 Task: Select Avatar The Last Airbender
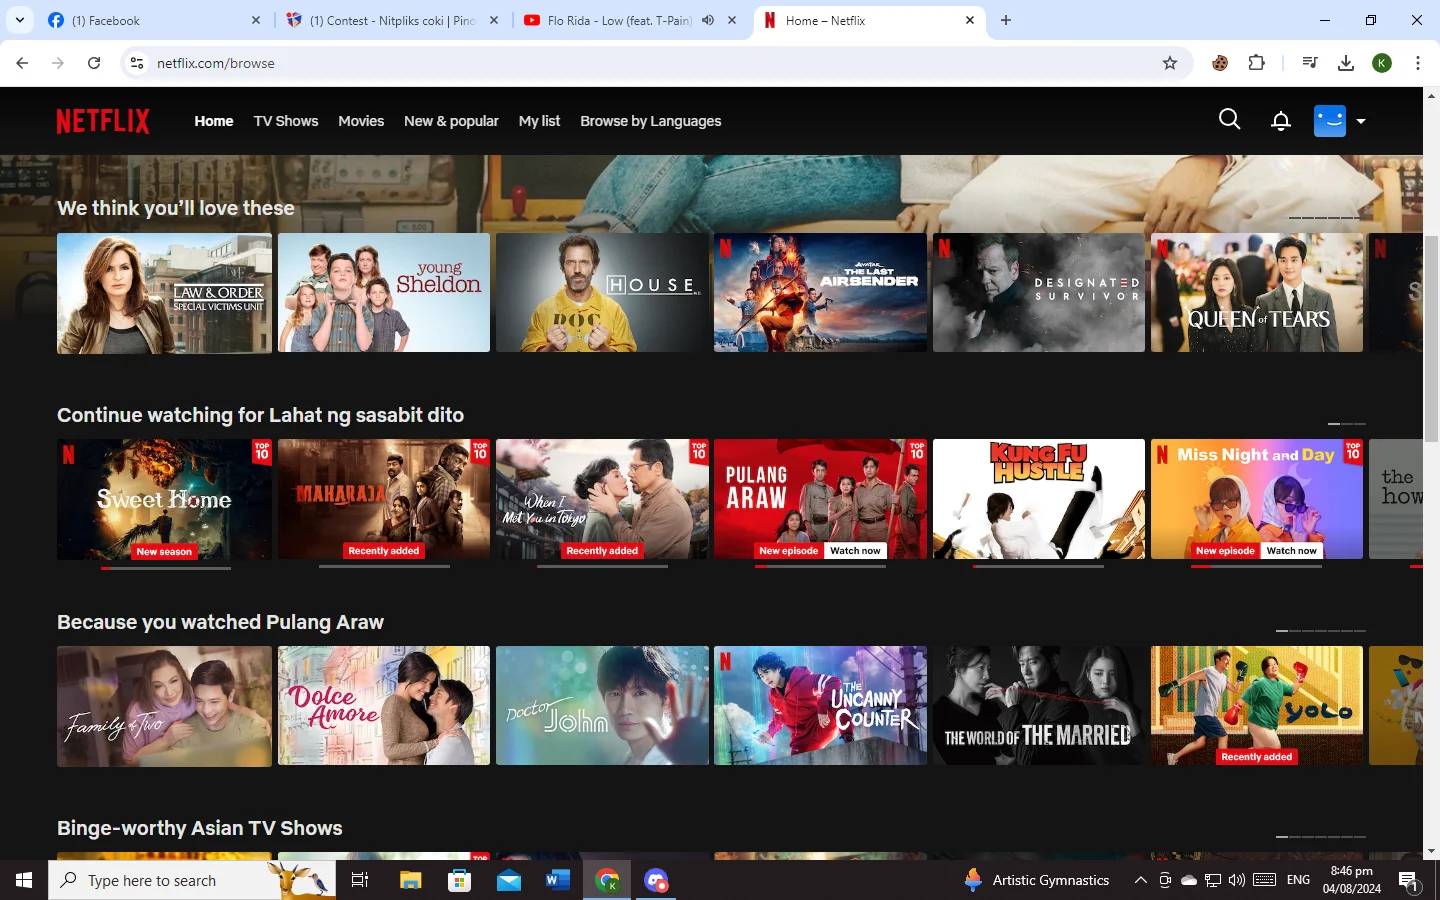[x=820, y=293]
